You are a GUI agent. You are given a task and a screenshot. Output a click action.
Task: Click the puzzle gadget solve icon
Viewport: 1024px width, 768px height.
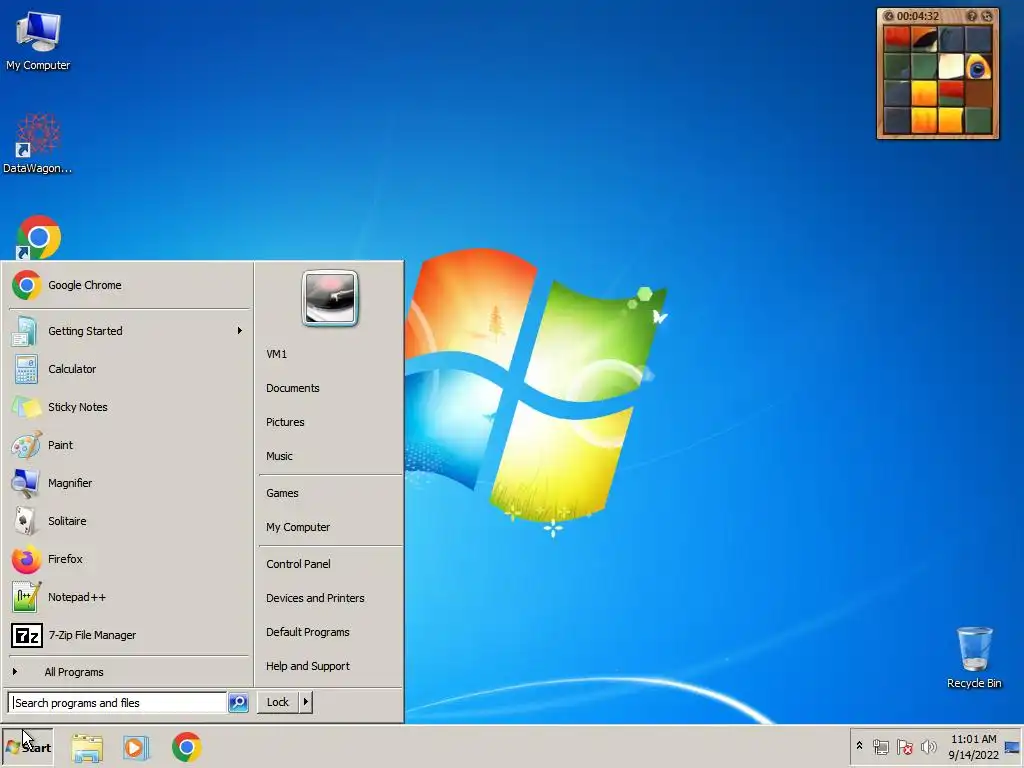pos(987,16)
